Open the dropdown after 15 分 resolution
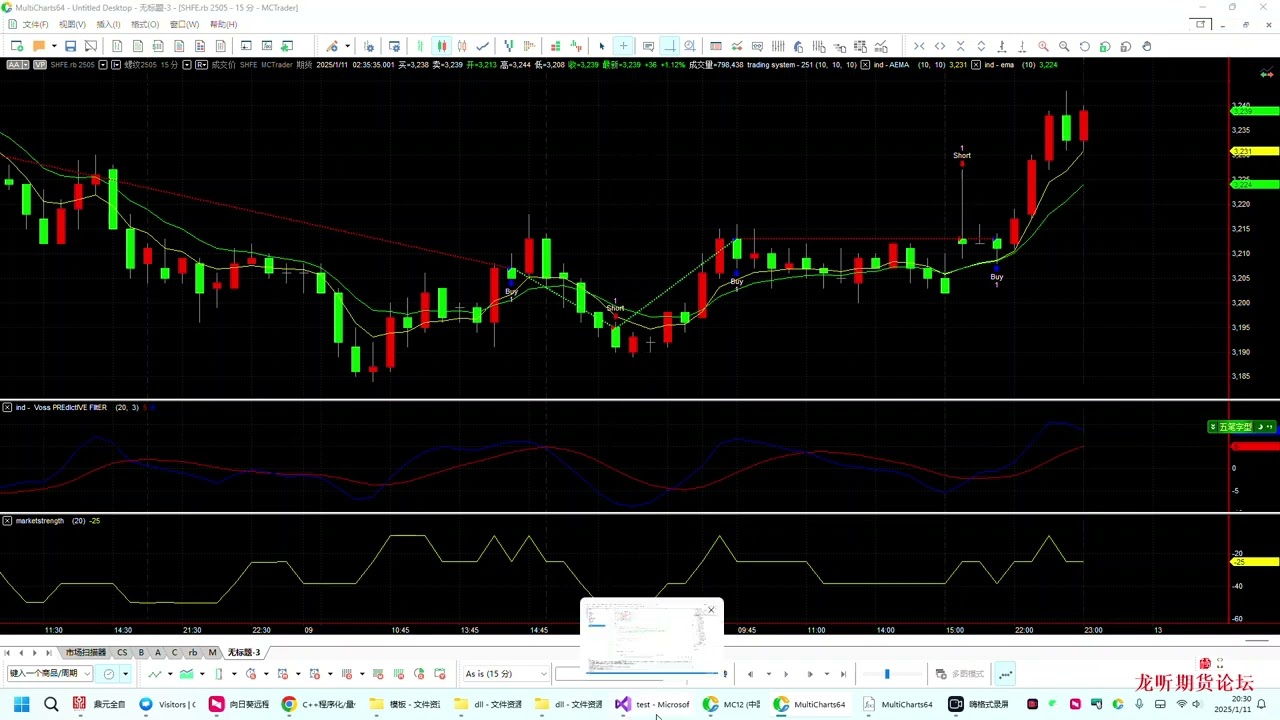 pyautogui.click(x=188, y=65)
